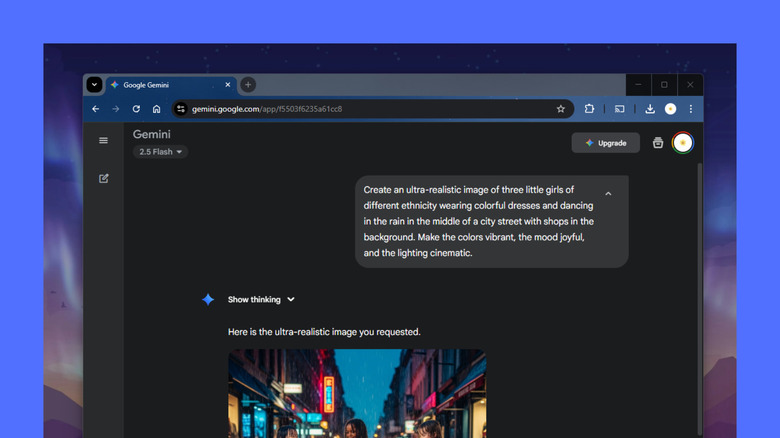
Task: Collapse the prompt text with the chevron
Action: coord(608,194)
